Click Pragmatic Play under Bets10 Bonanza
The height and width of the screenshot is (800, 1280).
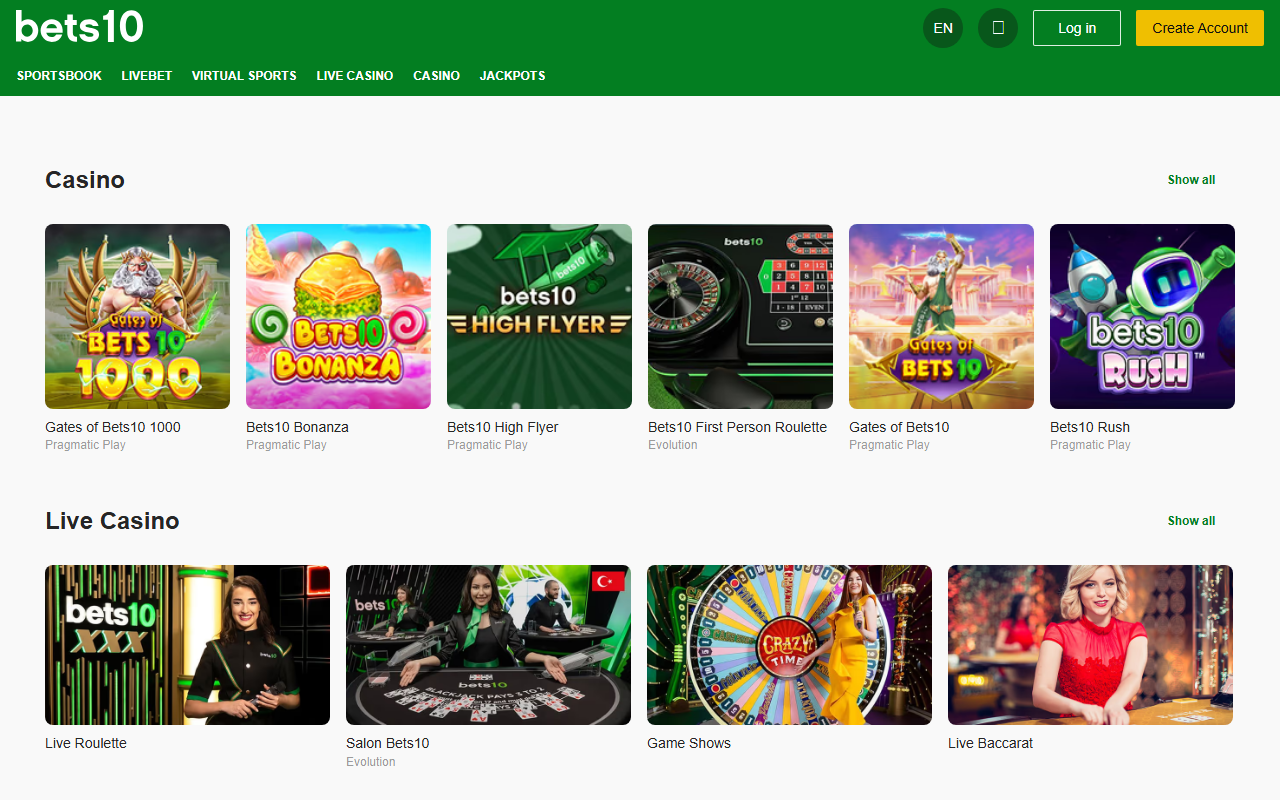coord(286,445)
